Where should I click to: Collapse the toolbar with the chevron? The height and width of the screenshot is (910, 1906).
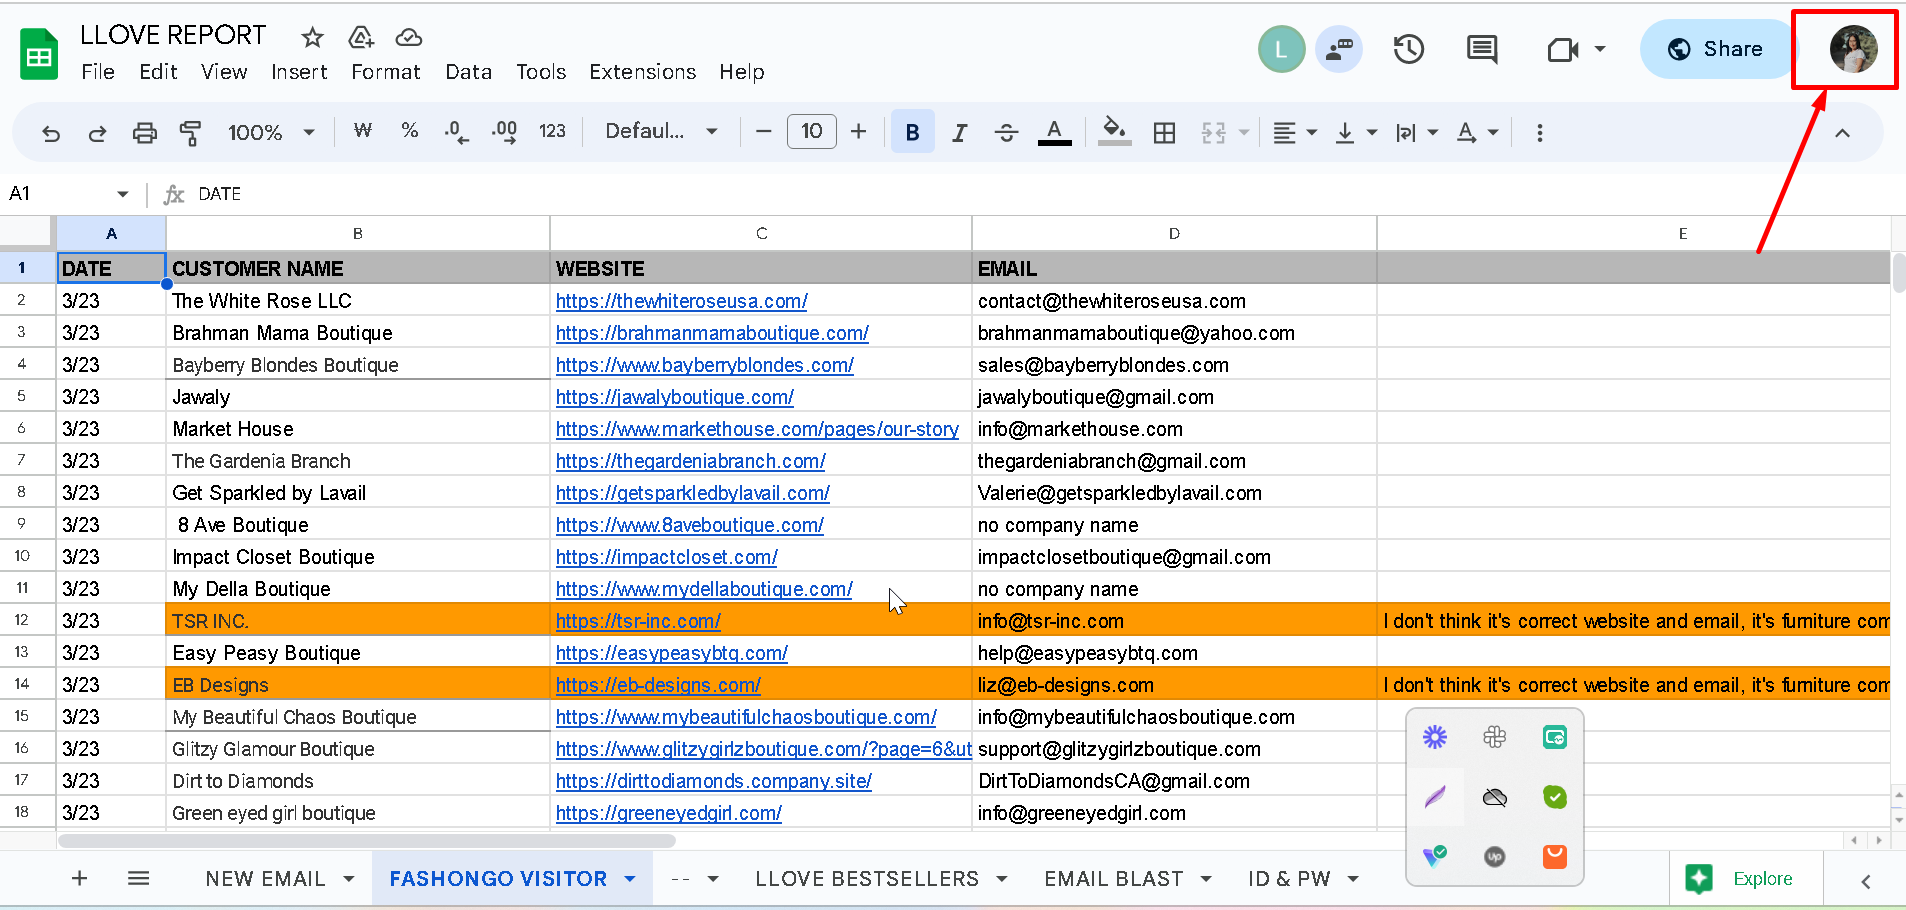click(x=1842, y=133)
